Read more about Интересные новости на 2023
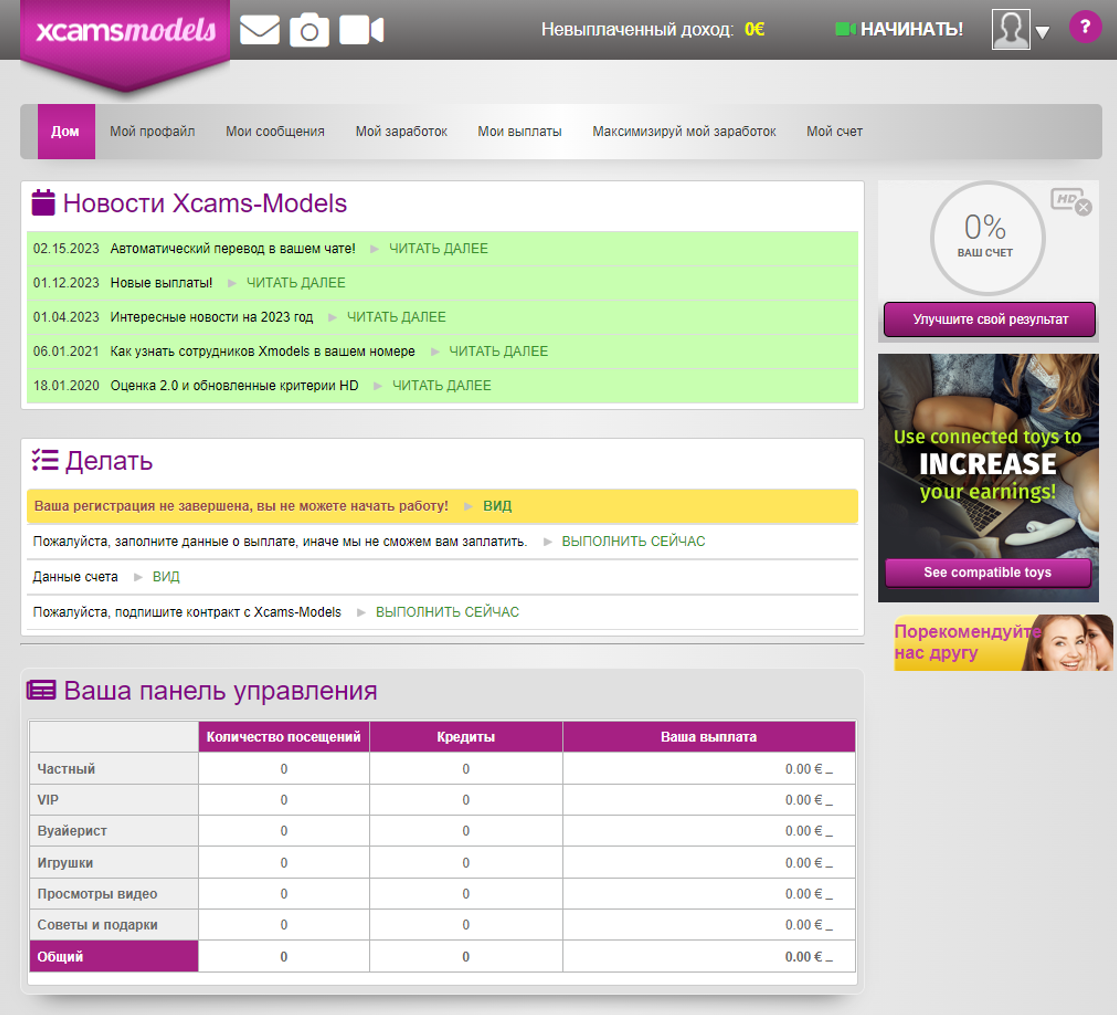The image size is (1117, 1015). click(396, 317)
